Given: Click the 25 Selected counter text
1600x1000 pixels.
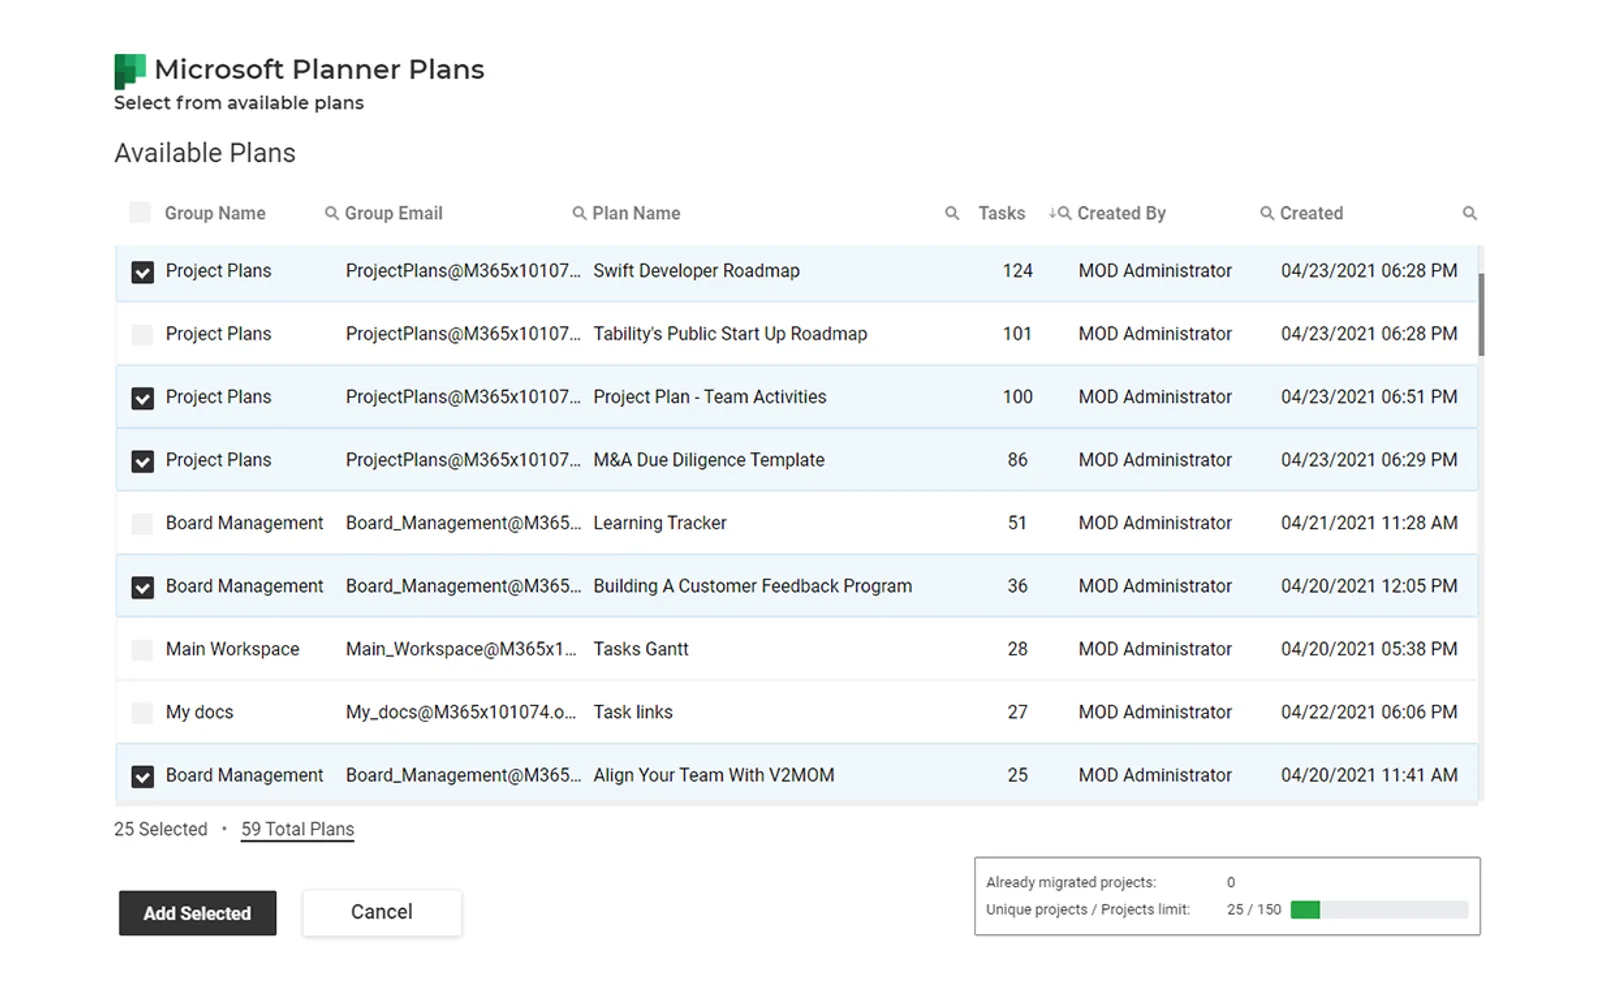Looking at the screenshot, I should click(161, 829).
